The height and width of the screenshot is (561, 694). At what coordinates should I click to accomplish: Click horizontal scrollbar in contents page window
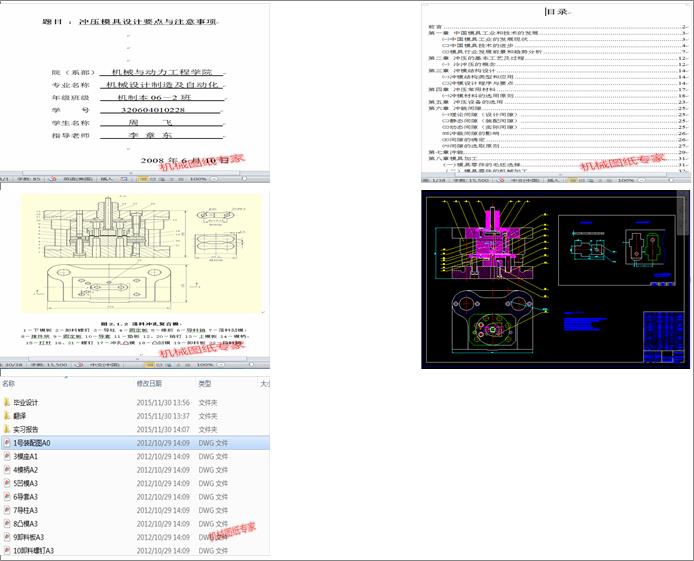pos(559,174)
